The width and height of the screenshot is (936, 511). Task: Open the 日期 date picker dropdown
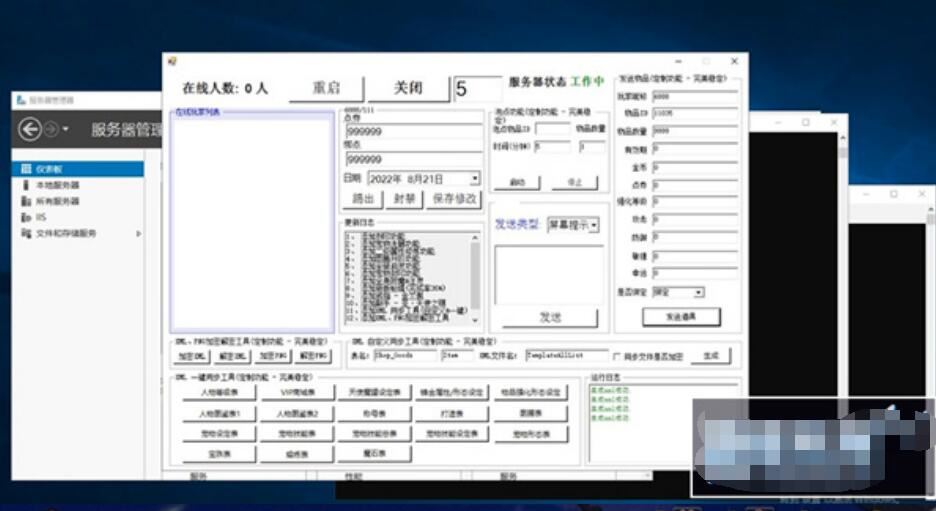tap(474, 178)
